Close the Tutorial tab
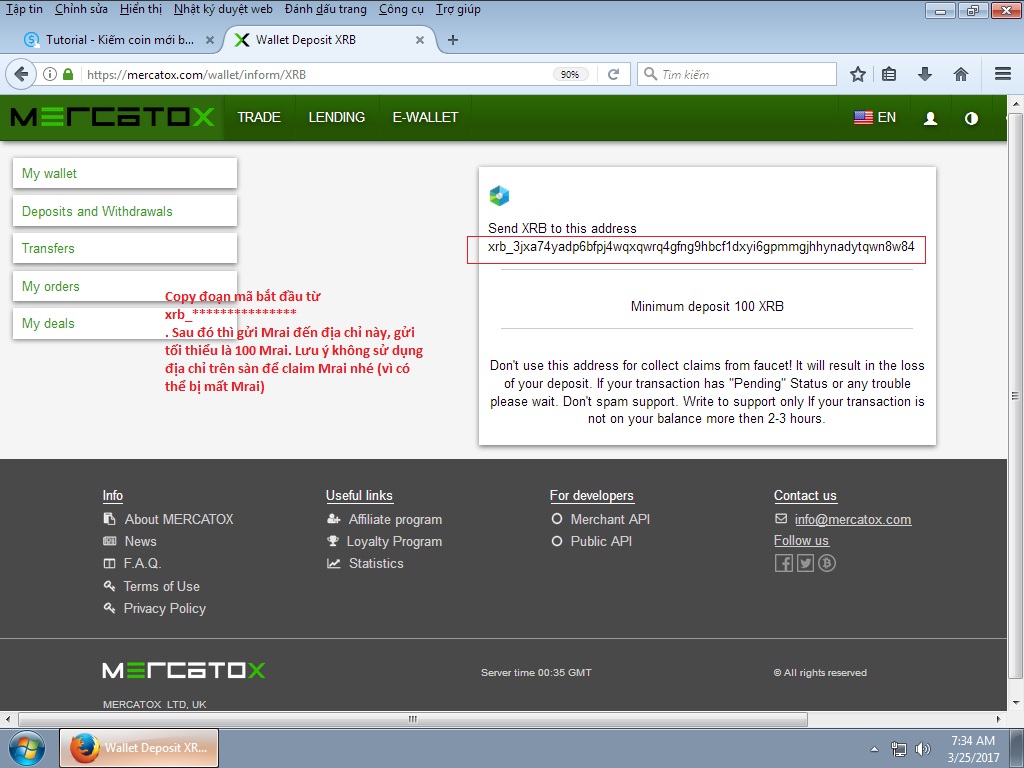Image resolution: width=1024 pixels, height=768 pixels. pos(210,40)
